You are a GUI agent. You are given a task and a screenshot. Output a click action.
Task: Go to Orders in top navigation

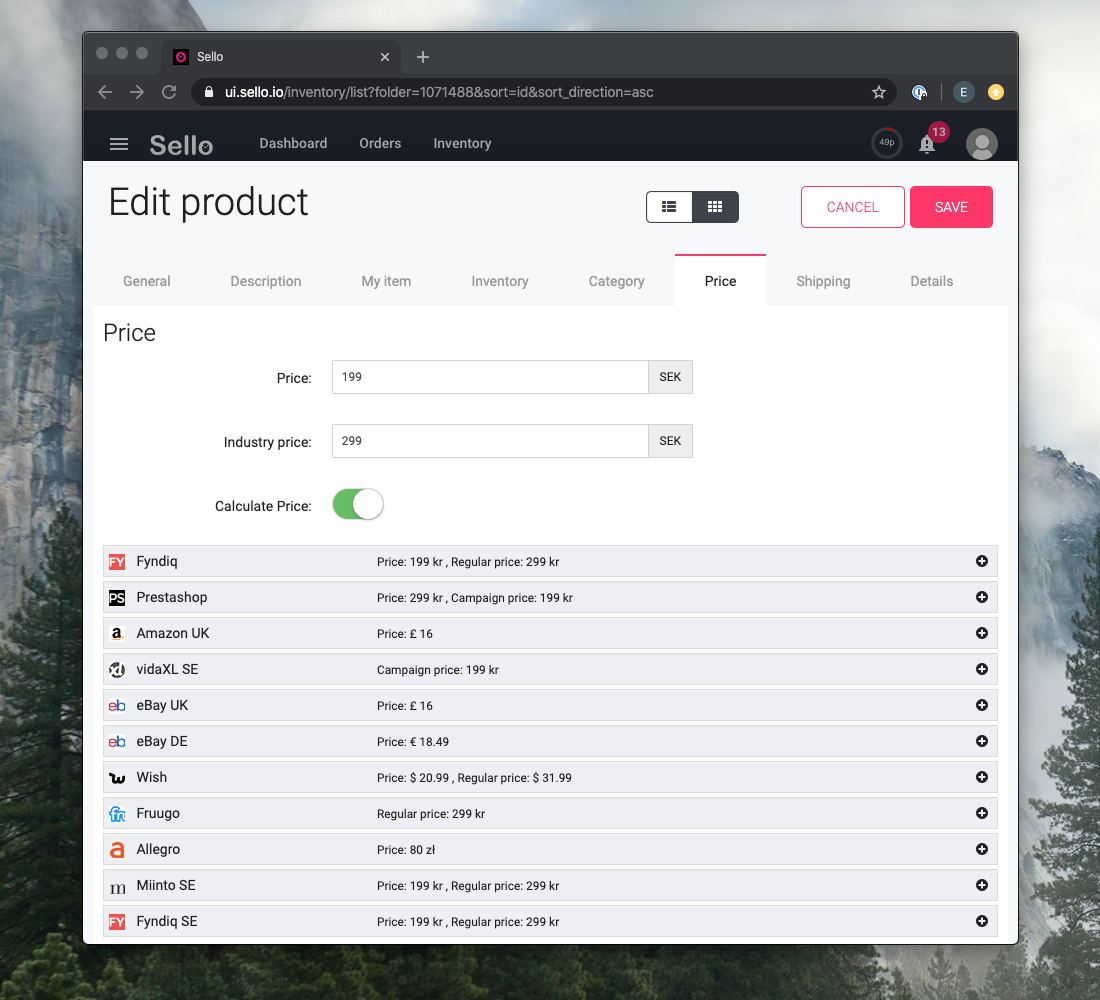(380, 144)
